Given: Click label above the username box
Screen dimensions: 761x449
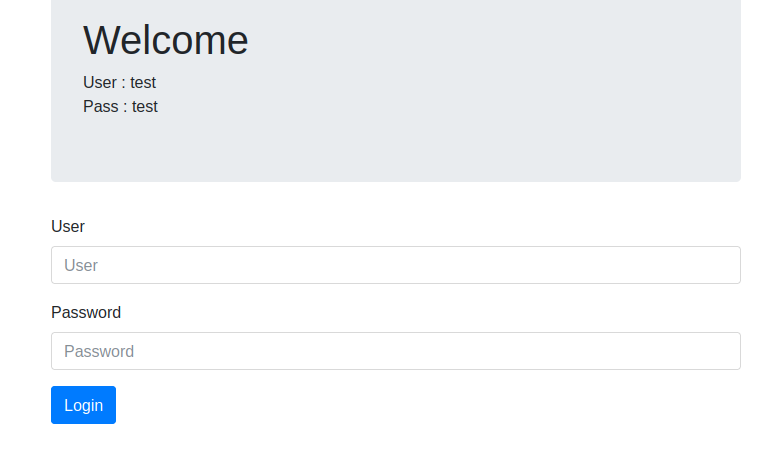Looking at the screenshot, I should coord(68,226).
